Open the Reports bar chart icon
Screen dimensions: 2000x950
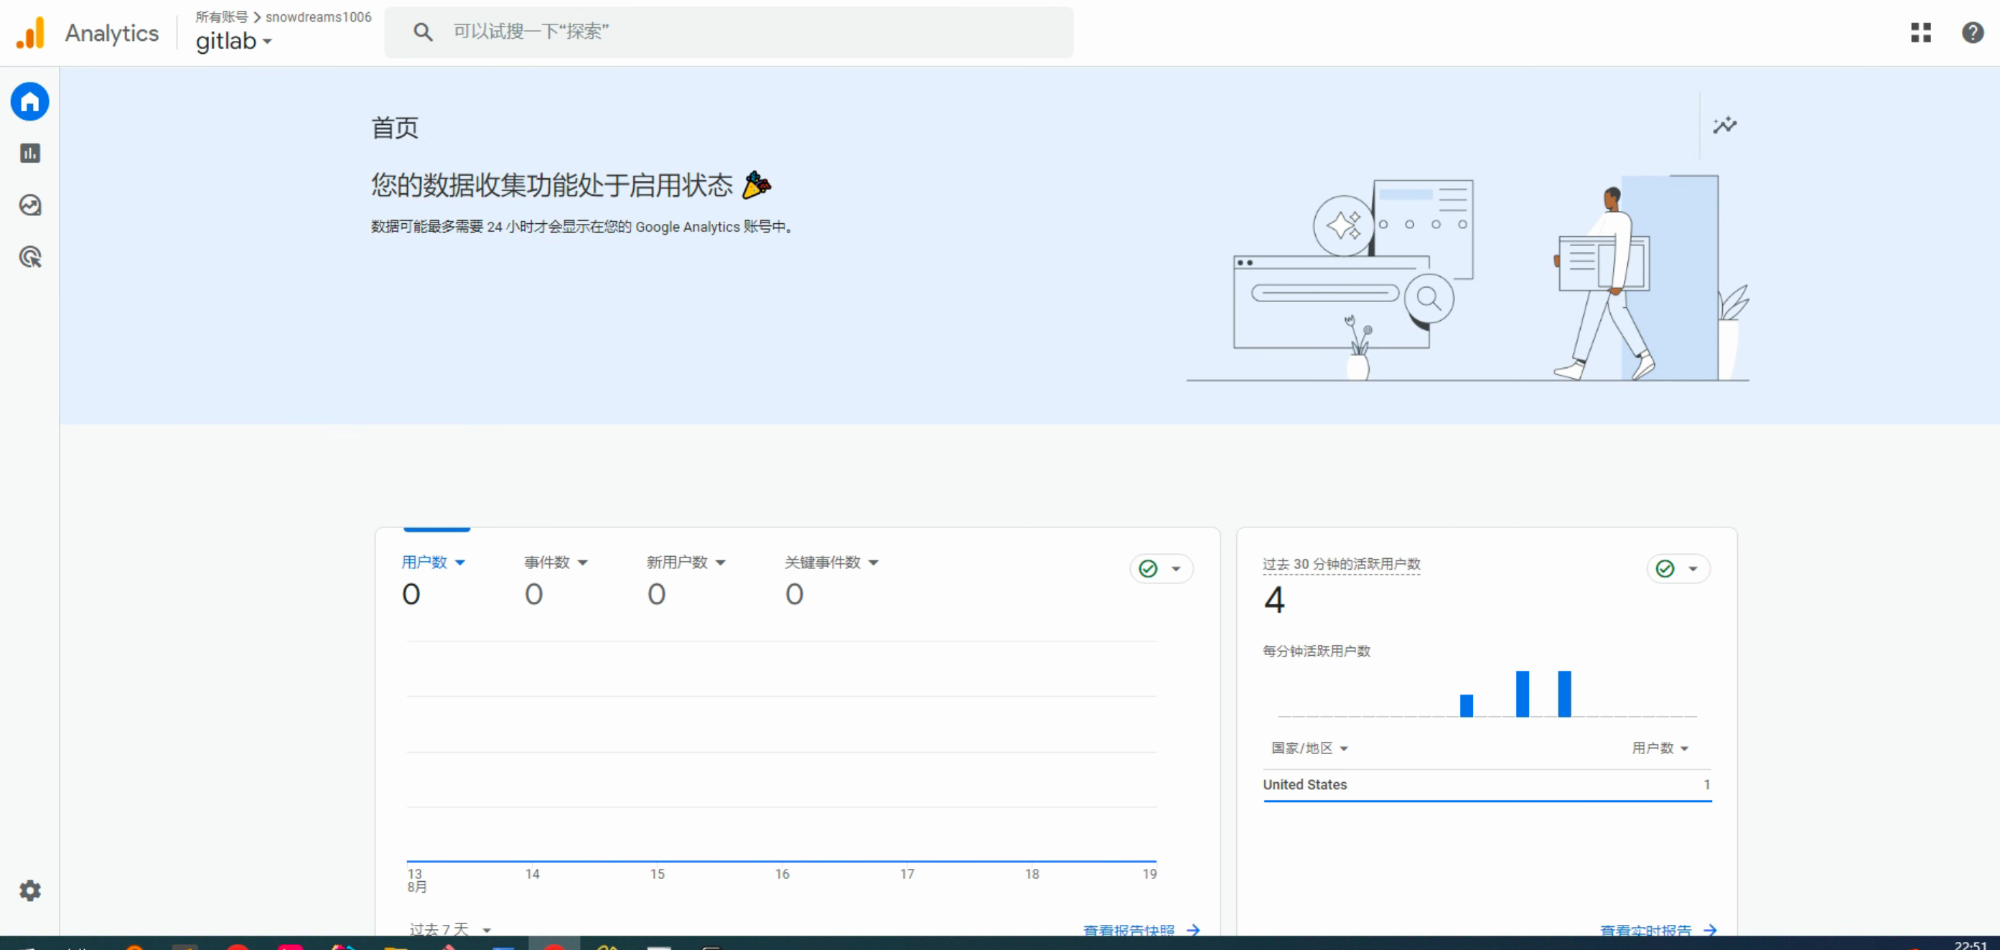30,153
